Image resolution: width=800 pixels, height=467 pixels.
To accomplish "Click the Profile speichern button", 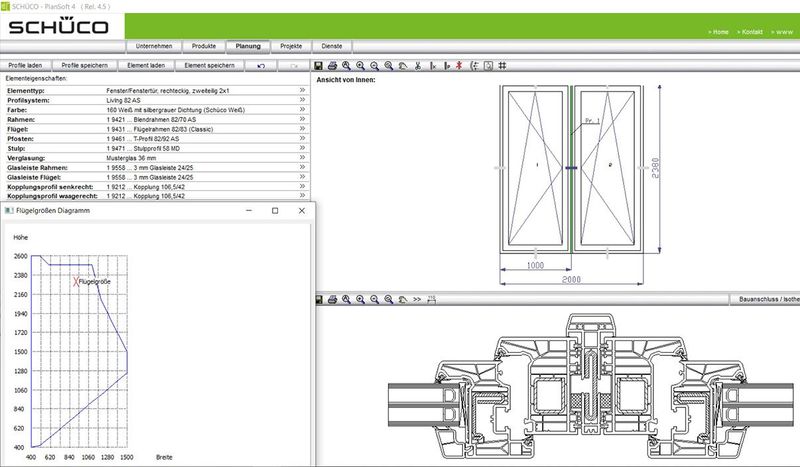I will (85, 65).
